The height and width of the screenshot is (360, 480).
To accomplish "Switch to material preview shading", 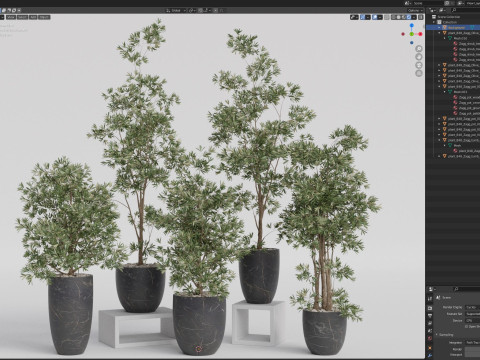I will coord(404,17).
